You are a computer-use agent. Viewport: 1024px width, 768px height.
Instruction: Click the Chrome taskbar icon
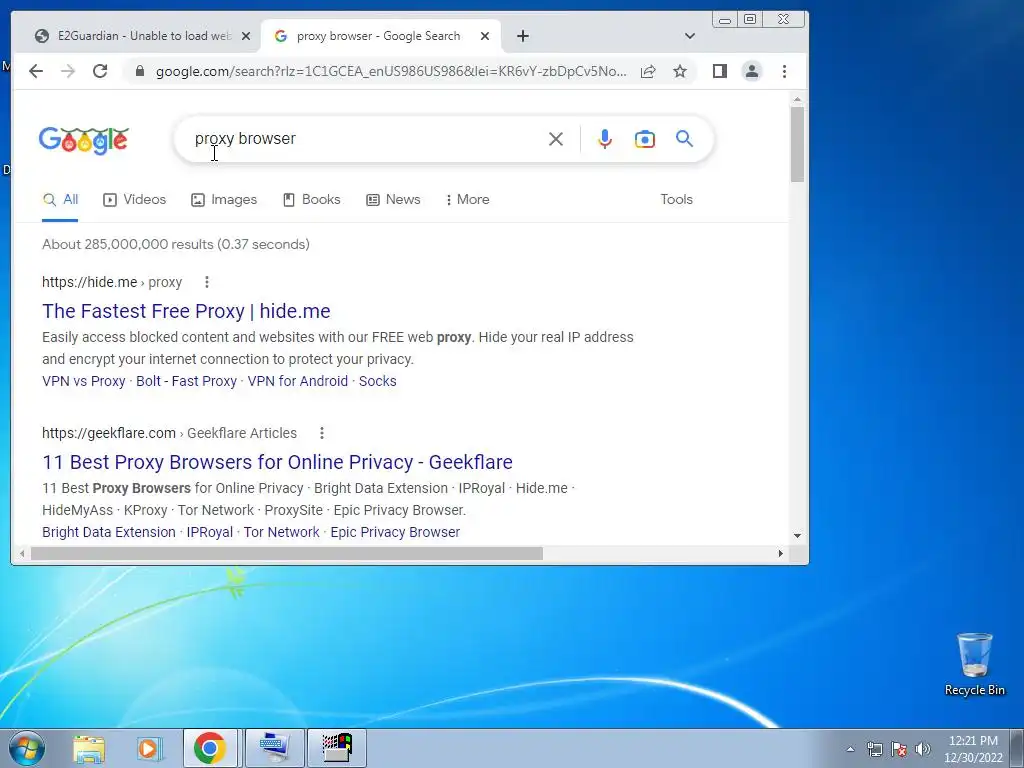[x=210, y=748]
